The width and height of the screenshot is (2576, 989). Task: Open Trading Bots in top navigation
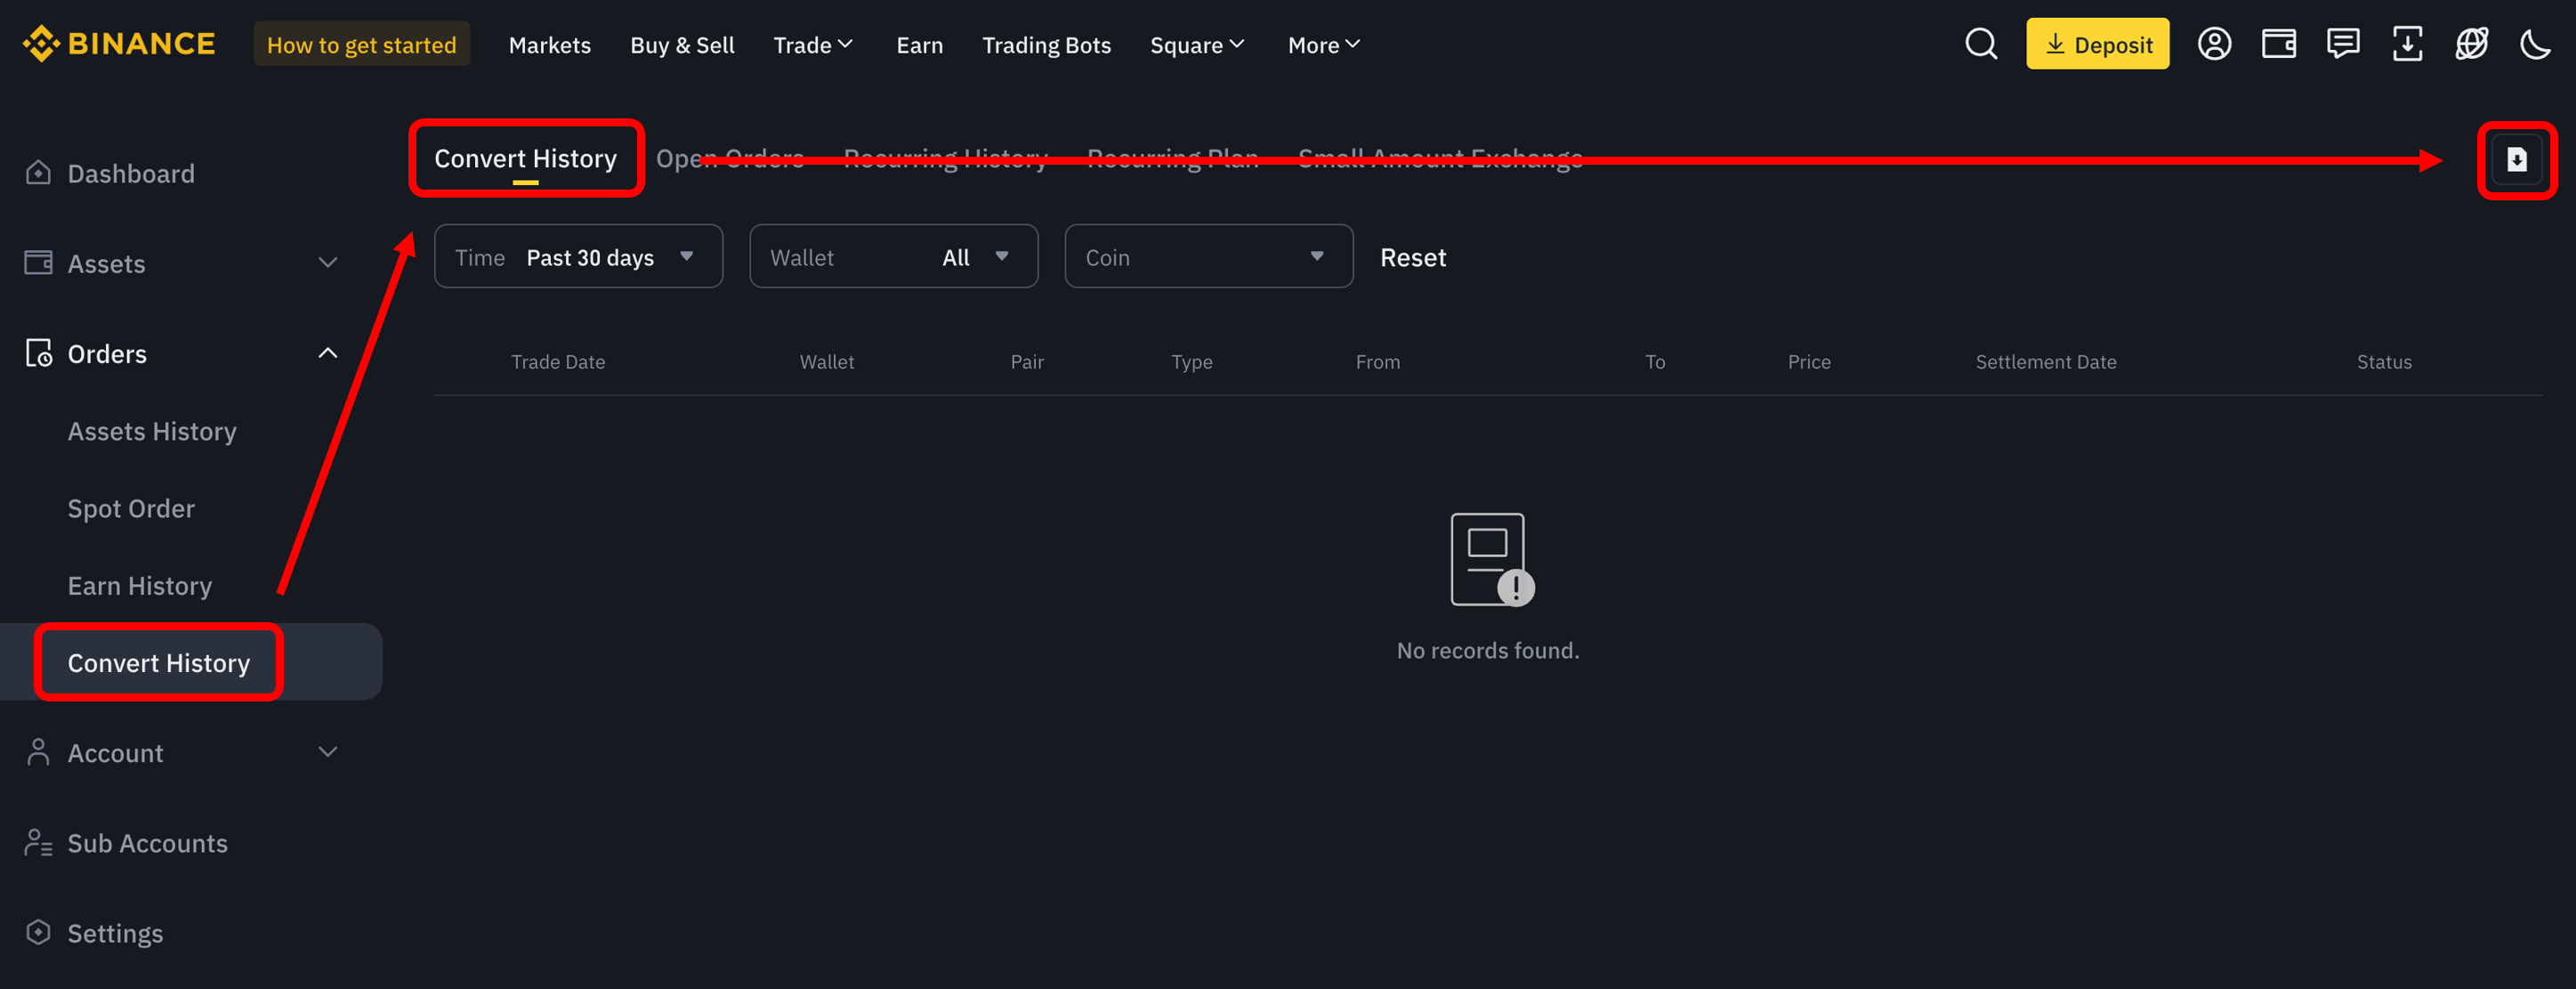click(1046, 45)
